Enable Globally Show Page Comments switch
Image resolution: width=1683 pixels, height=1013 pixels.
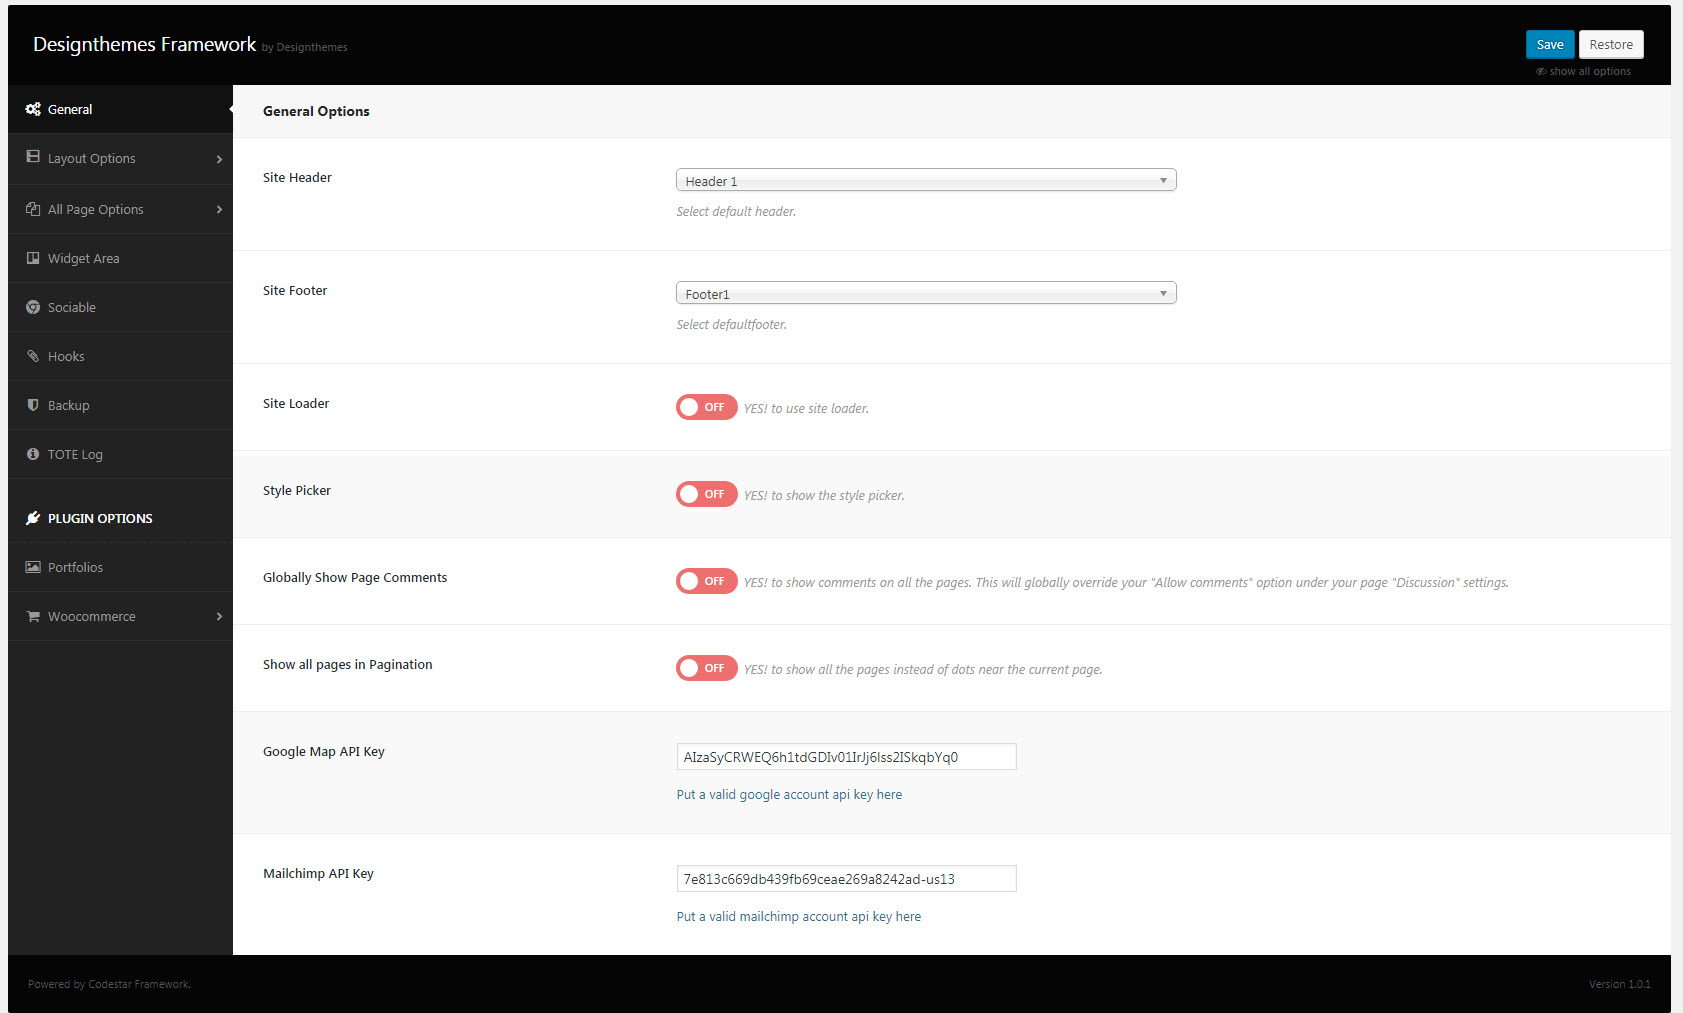point(706,581)
